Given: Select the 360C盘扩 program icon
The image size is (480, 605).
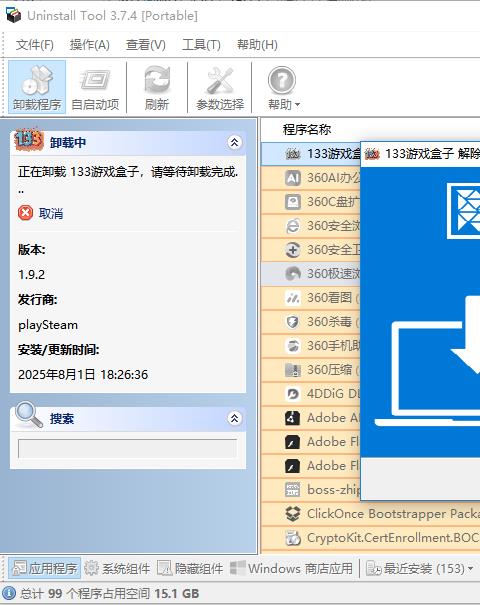Looking at the screenshot, I should coord(292,202).
